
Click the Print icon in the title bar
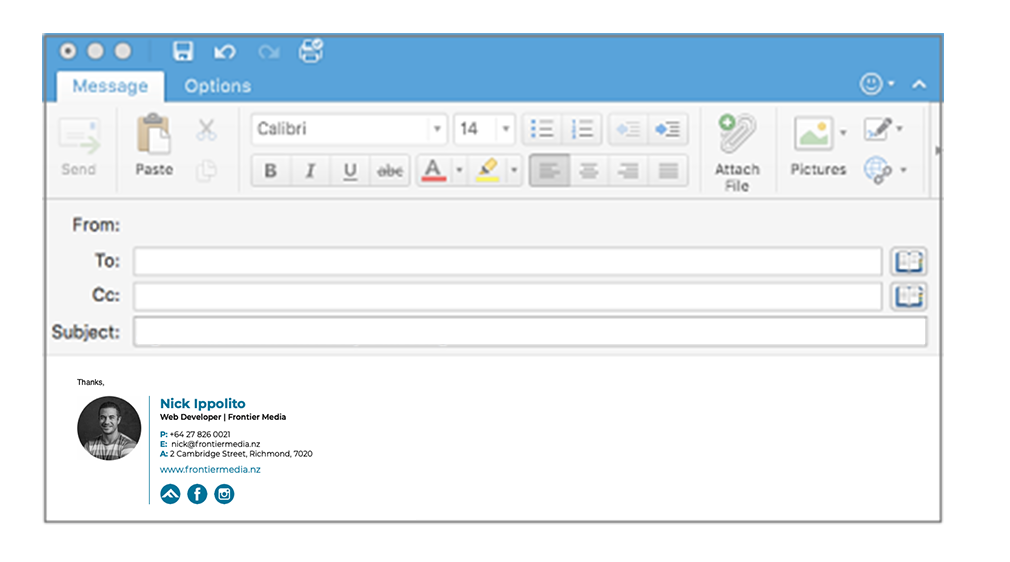[311, 50]
